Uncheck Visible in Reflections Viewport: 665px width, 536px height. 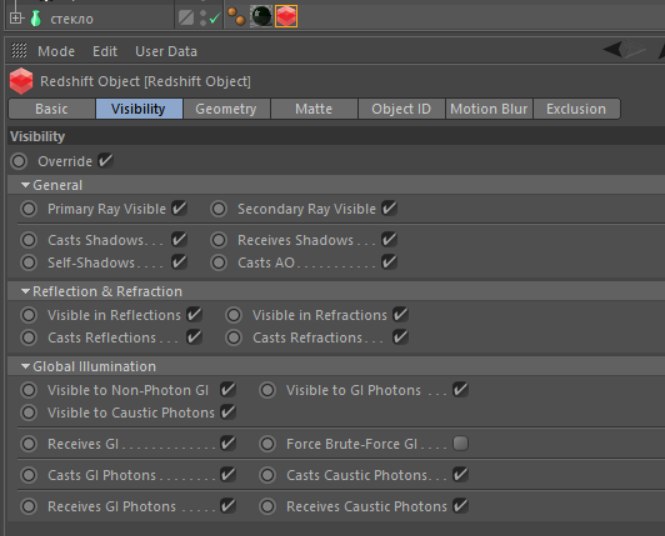(x=194, y=315)
